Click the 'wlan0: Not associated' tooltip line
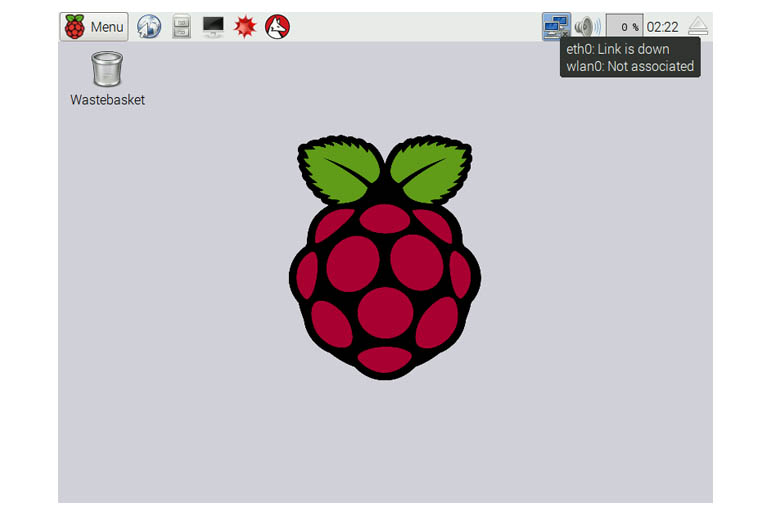The image size is (768, 512). [x=630, y=66]
